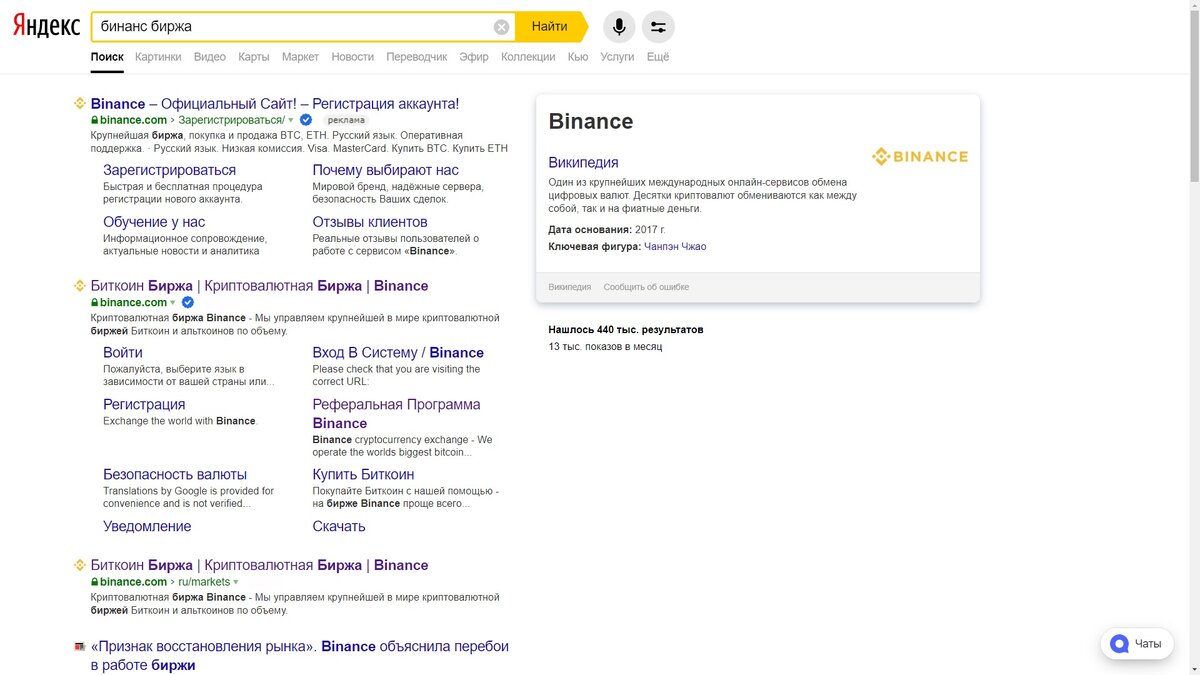Open Отзывы клиентов sitelink
The width and height of the screenshot is (1200, 675).
370,222
